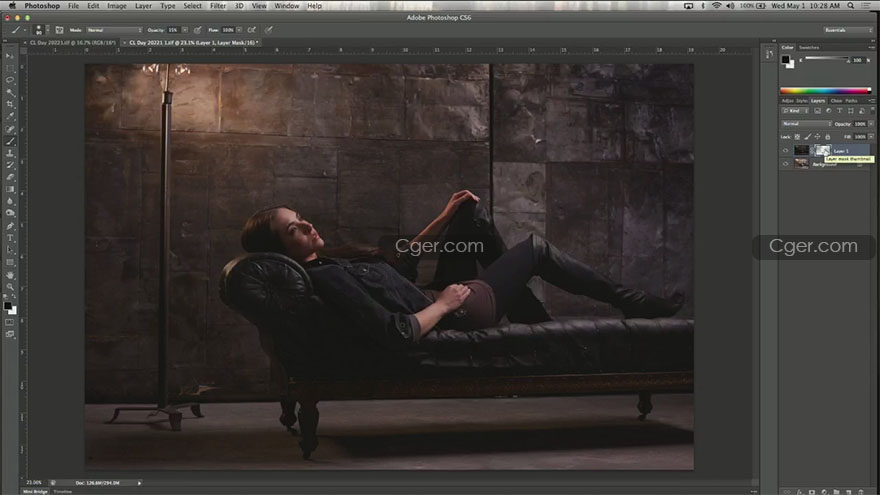
Task: Select the Path Selection tool
Action: pos(10,250)
